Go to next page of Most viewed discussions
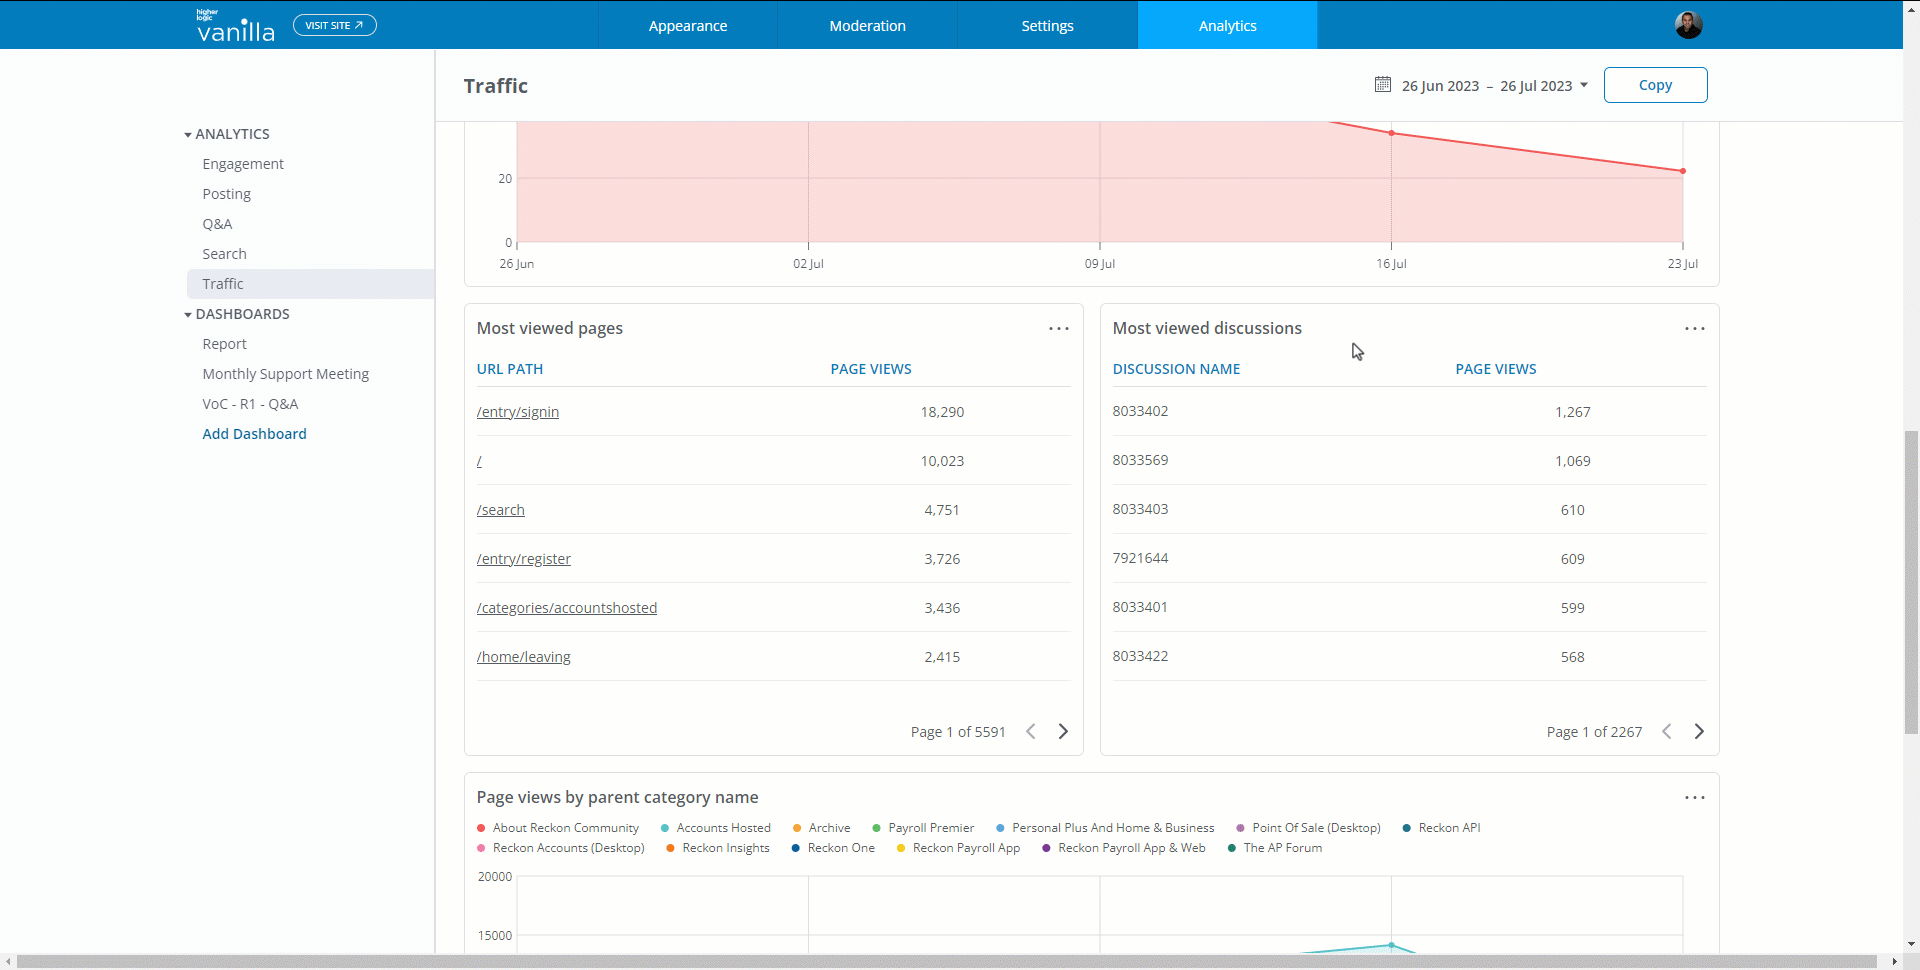This screenshot has height=970, width=1920. [1699, 732]
